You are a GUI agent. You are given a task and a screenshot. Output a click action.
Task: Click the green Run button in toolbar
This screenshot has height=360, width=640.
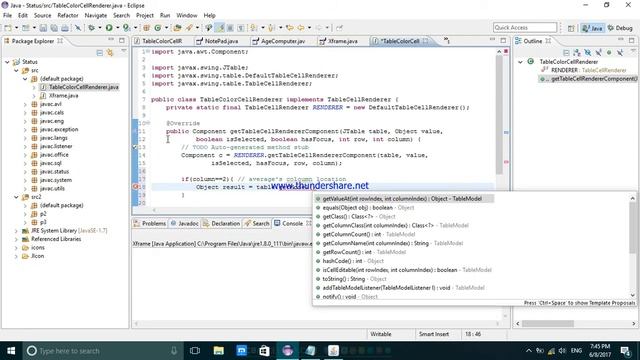click(x=109, y=28)
